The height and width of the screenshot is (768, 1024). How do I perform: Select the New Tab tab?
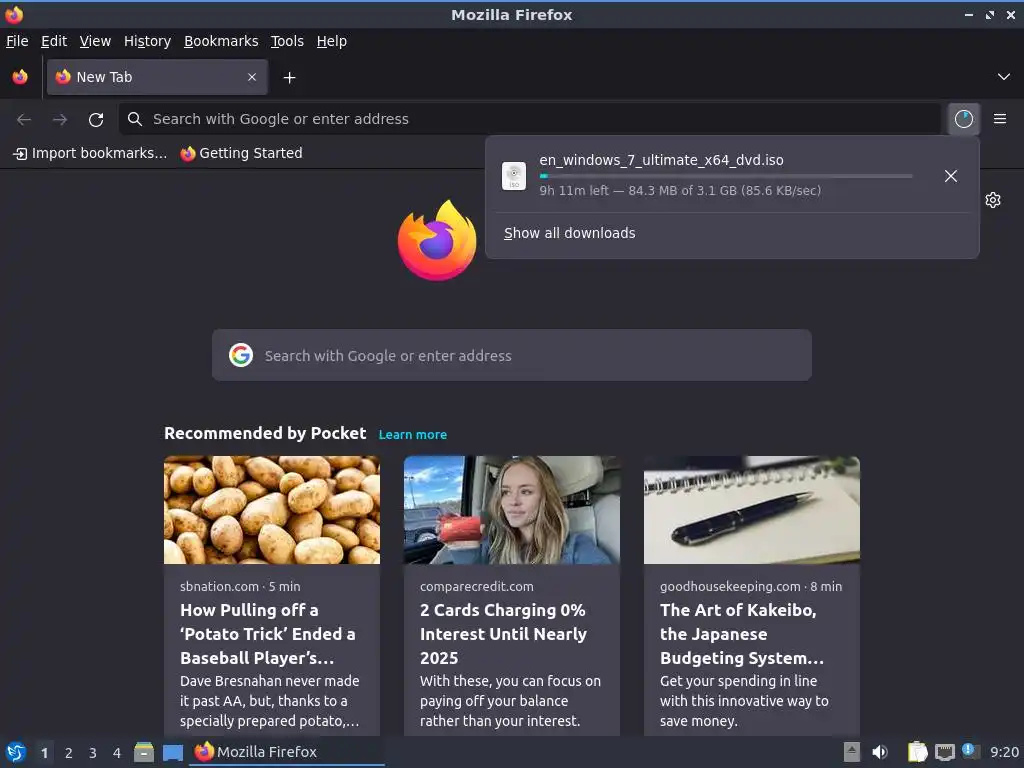click(x=157, y=77)
